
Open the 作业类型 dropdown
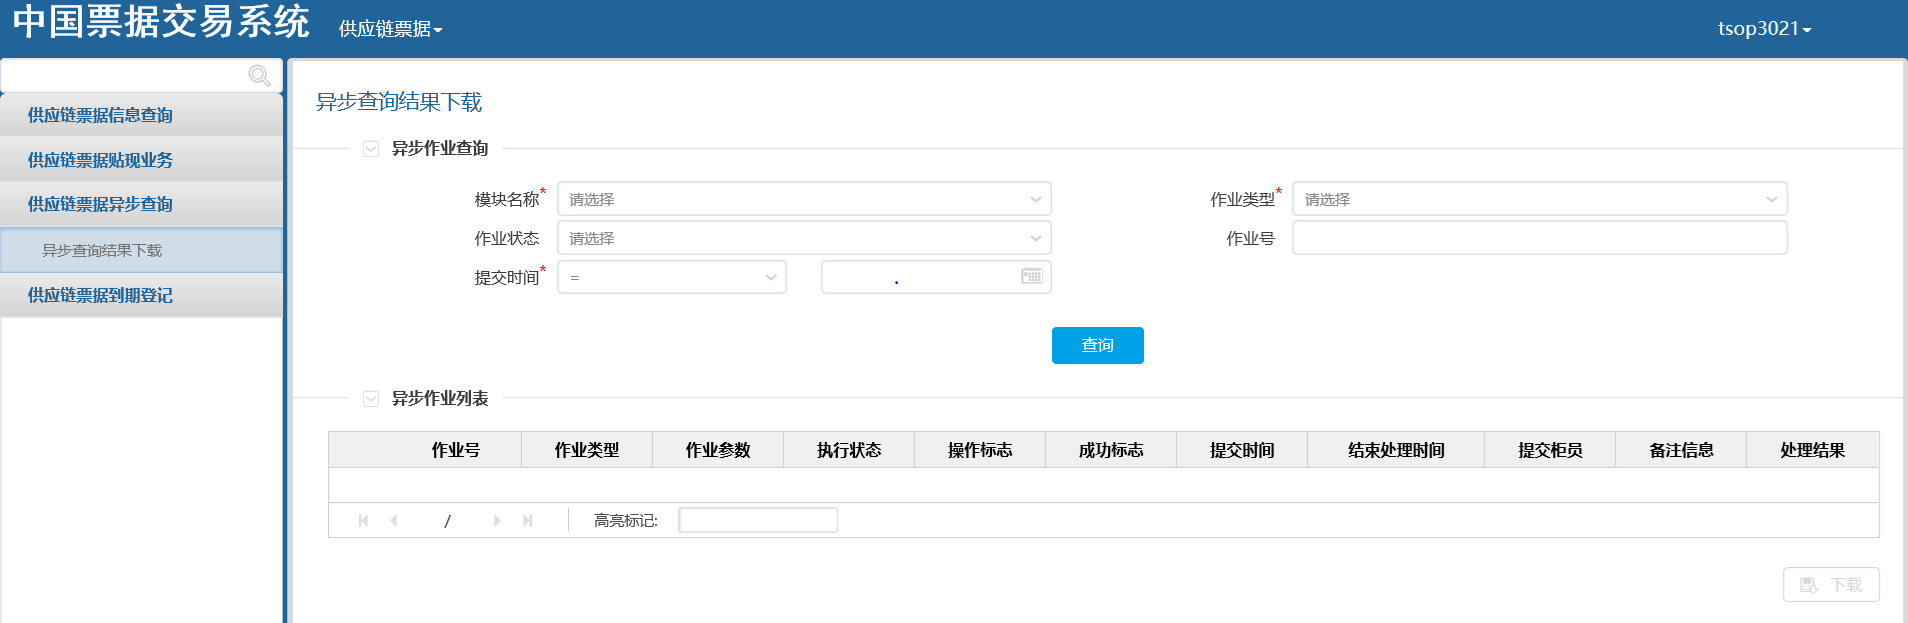pyautogui.click(x=1540, y=199)
